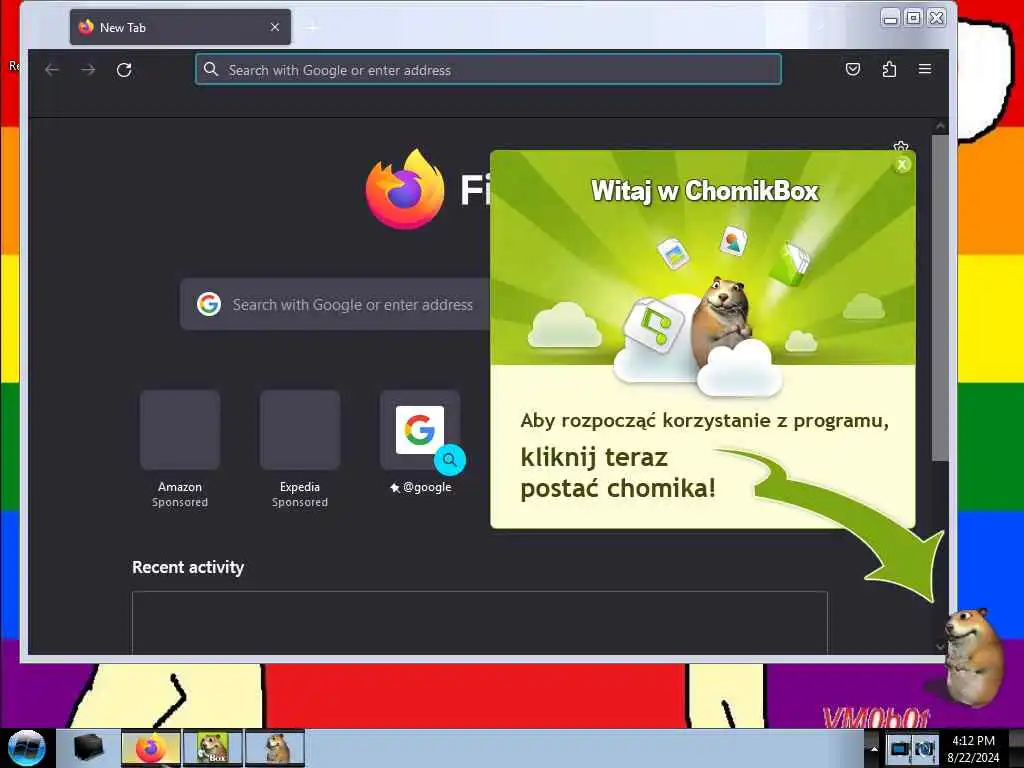Click the Amazon shortcut label
This screenshot has height=768, width=1024.
180,487
